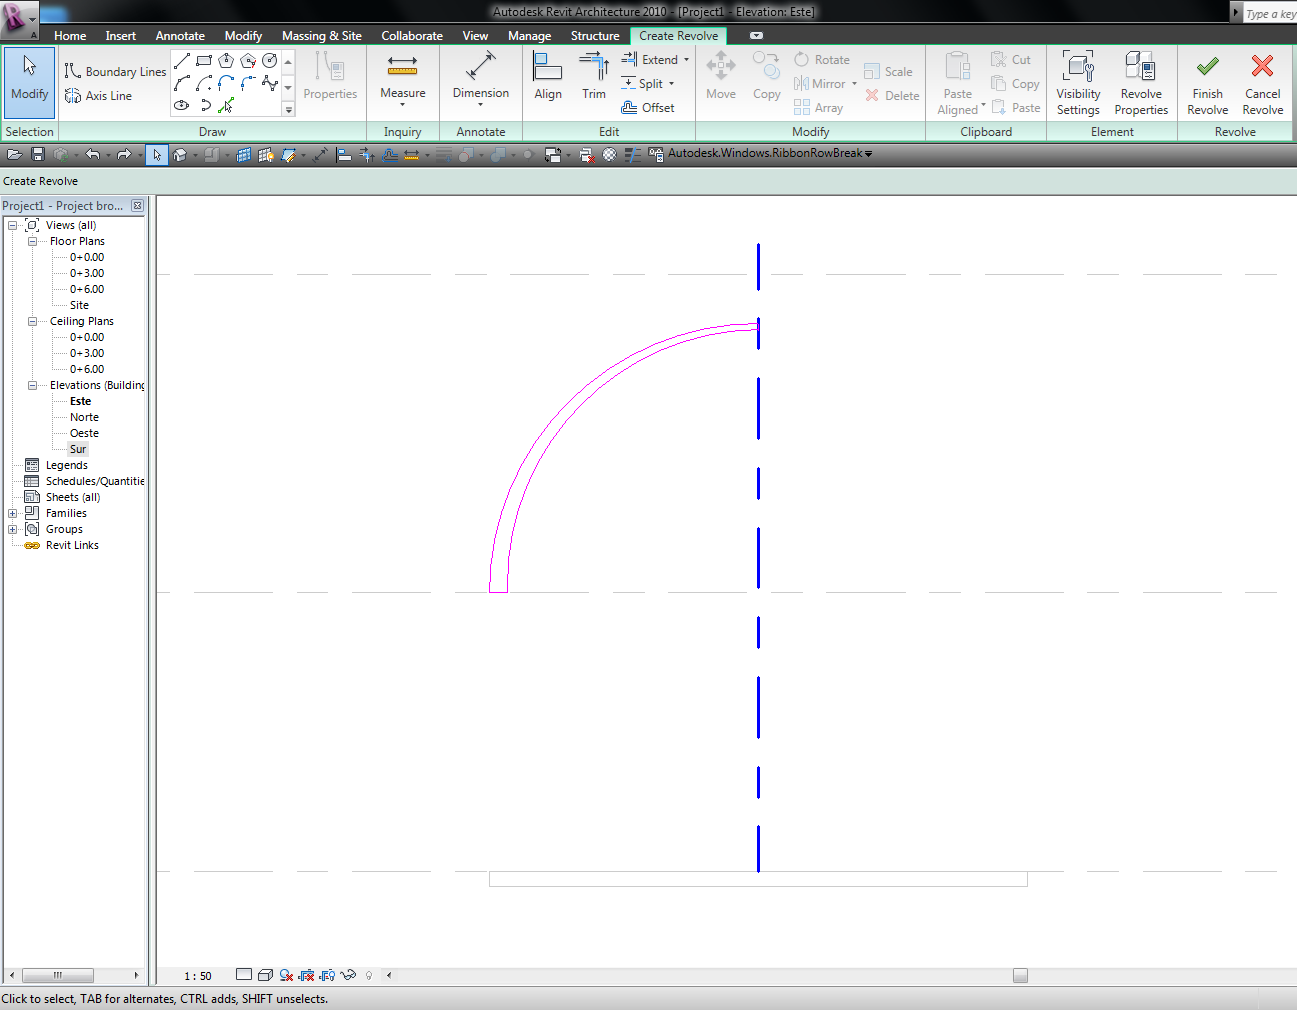The height and width of the screenshot is (1010, 1297).
Task: Toggle Show Crop Region icon
Action: [x=327, y=975]
